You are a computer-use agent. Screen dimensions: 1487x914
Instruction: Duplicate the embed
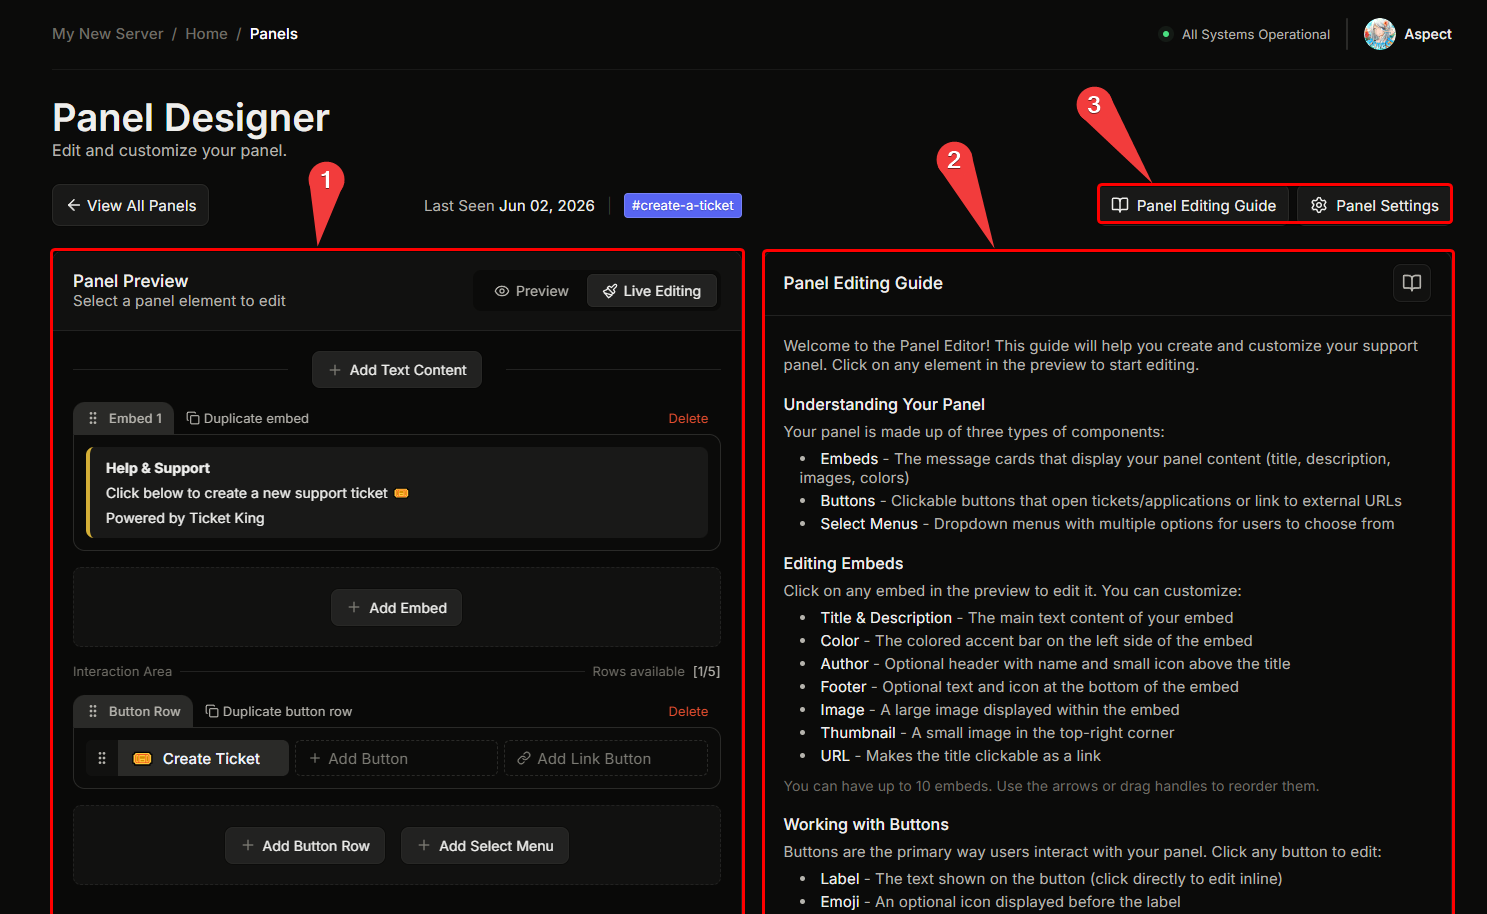coord(248,418)
